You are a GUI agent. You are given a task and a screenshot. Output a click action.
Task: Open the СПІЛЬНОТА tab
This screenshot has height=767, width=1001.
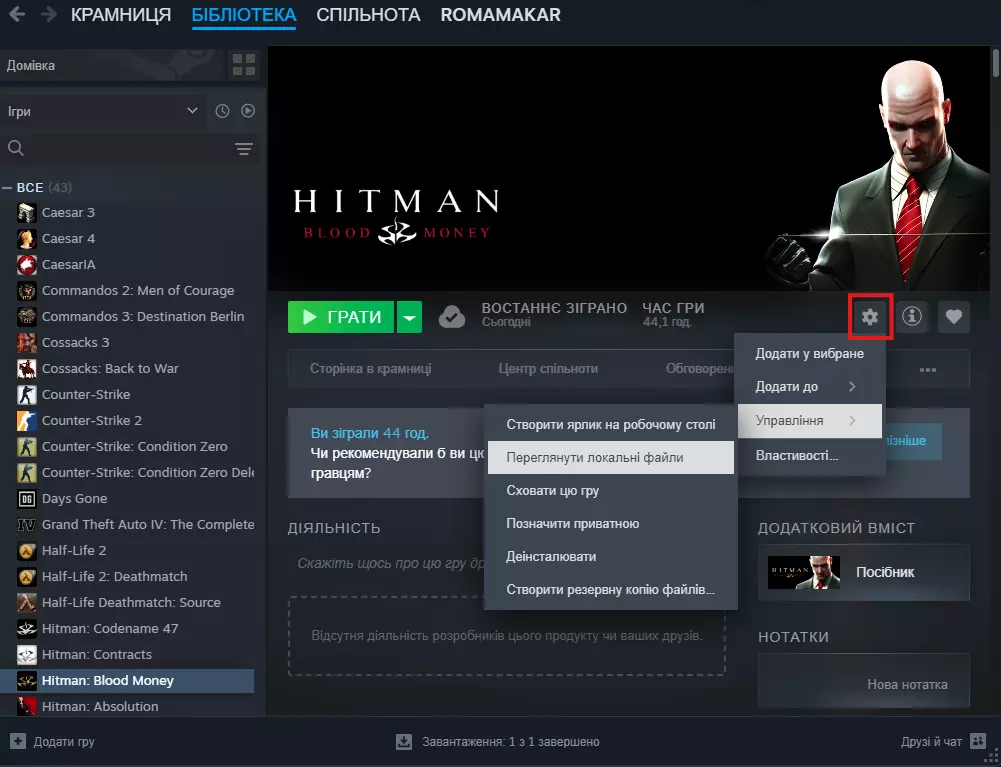pyautogui.click(x=368, y=15)
